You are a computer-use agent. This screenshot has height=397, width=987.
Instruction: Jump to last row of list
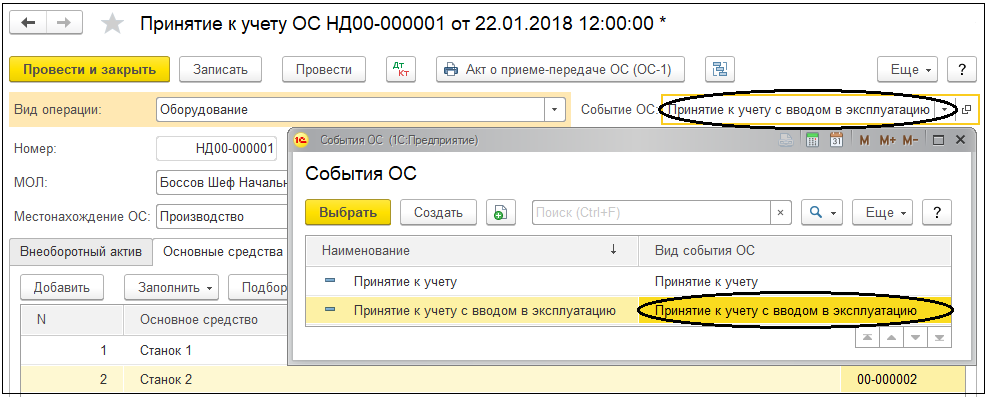(x=939, y=338)
